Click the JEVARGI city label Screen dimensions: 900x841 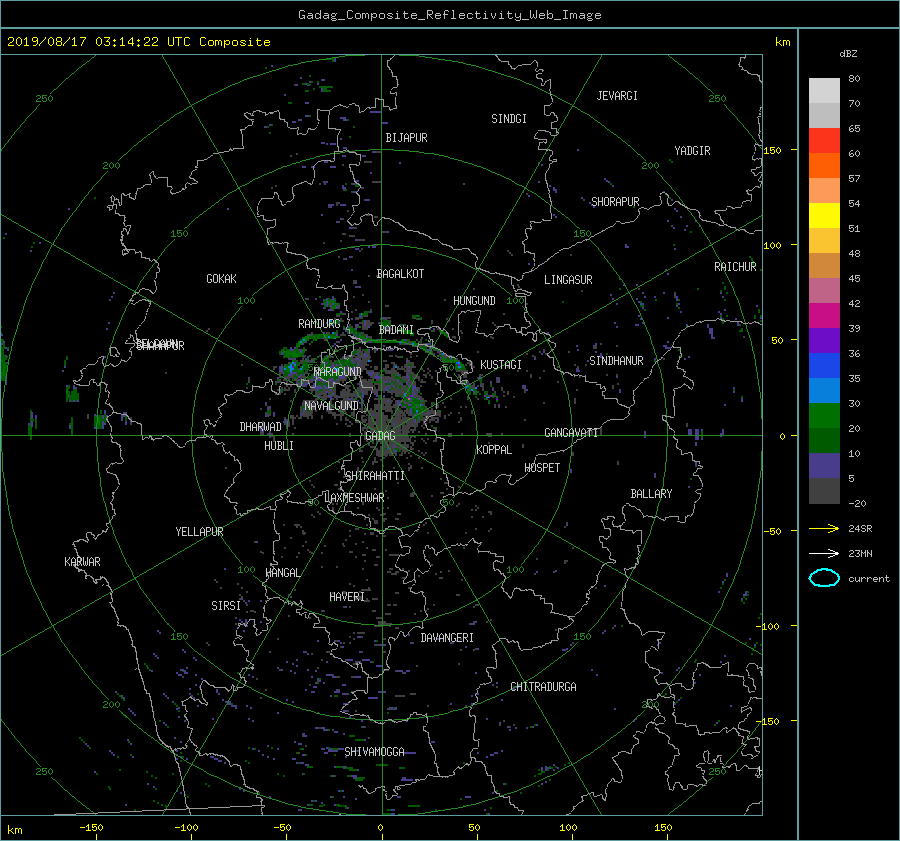617,96
